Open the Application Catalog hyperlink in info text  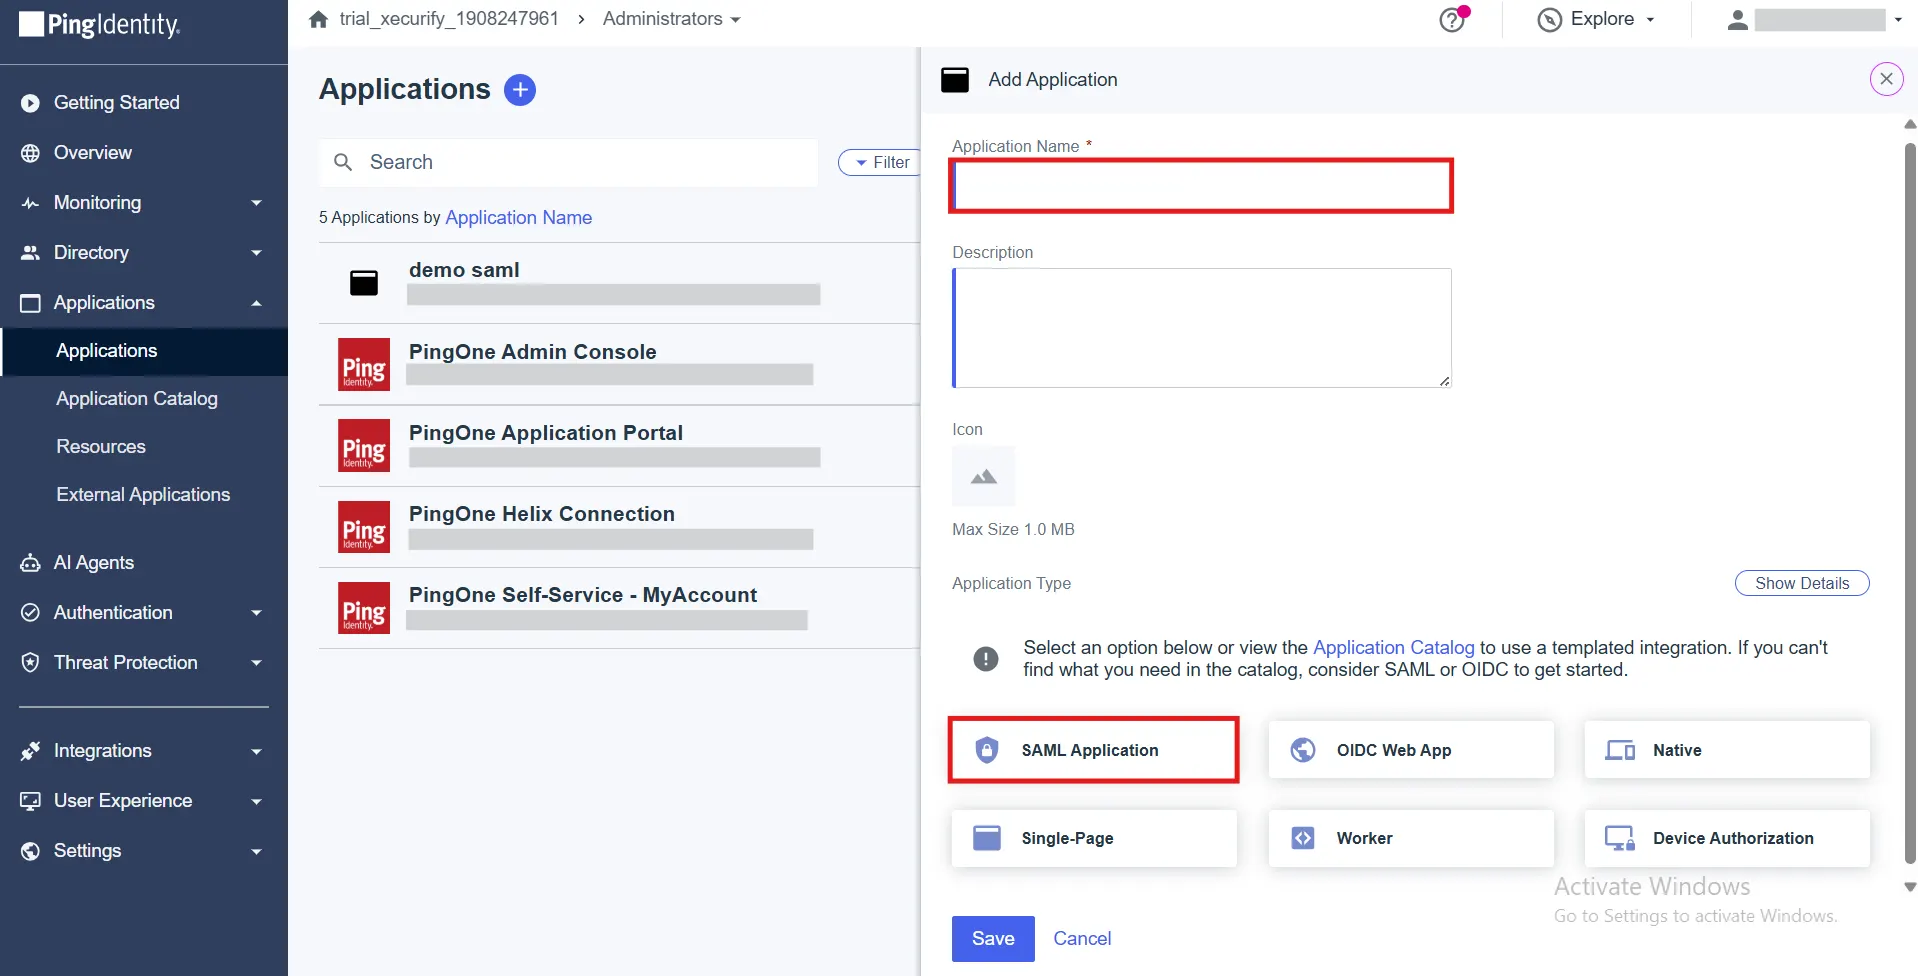(x=1393, y=648)
